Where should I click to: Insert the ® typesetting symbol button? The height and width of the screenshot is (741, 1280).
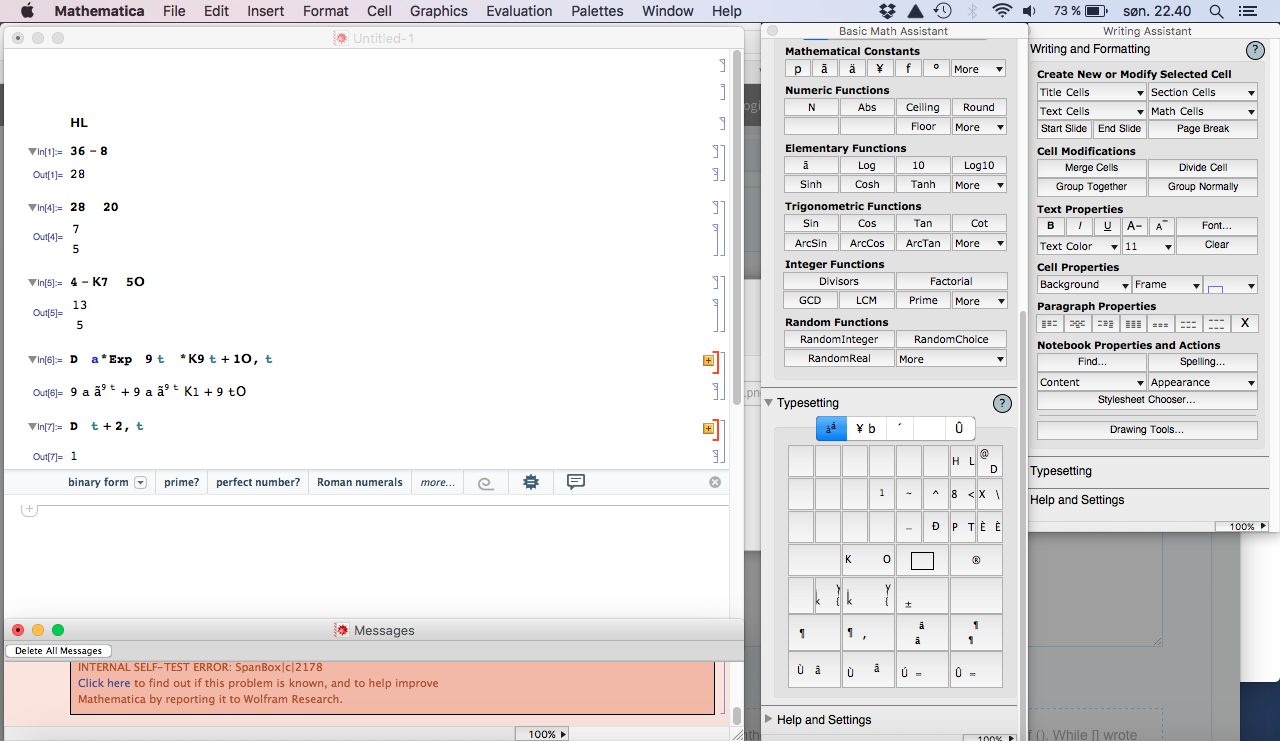click(x=976, y=560)
